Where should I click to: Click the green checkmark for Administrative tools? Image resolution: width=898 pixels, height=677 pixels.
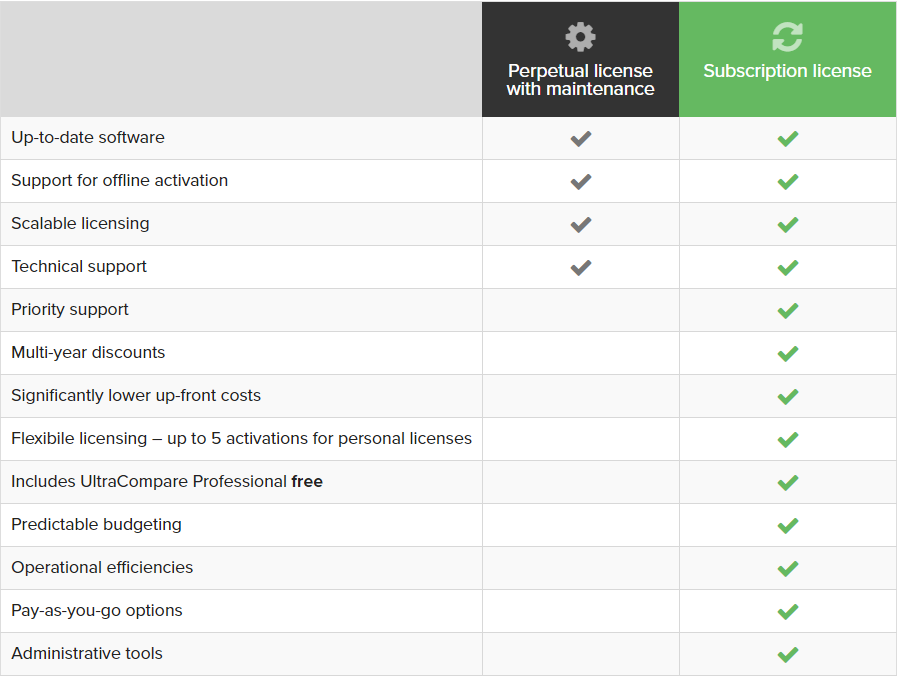coord(788,655)
